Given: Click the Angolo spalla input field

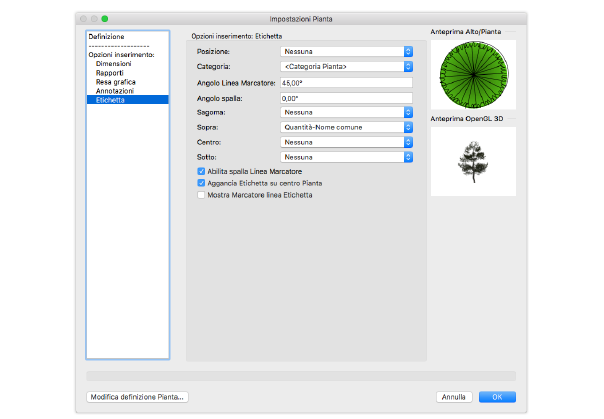Looking at the screenshot, I should point(346,98).
